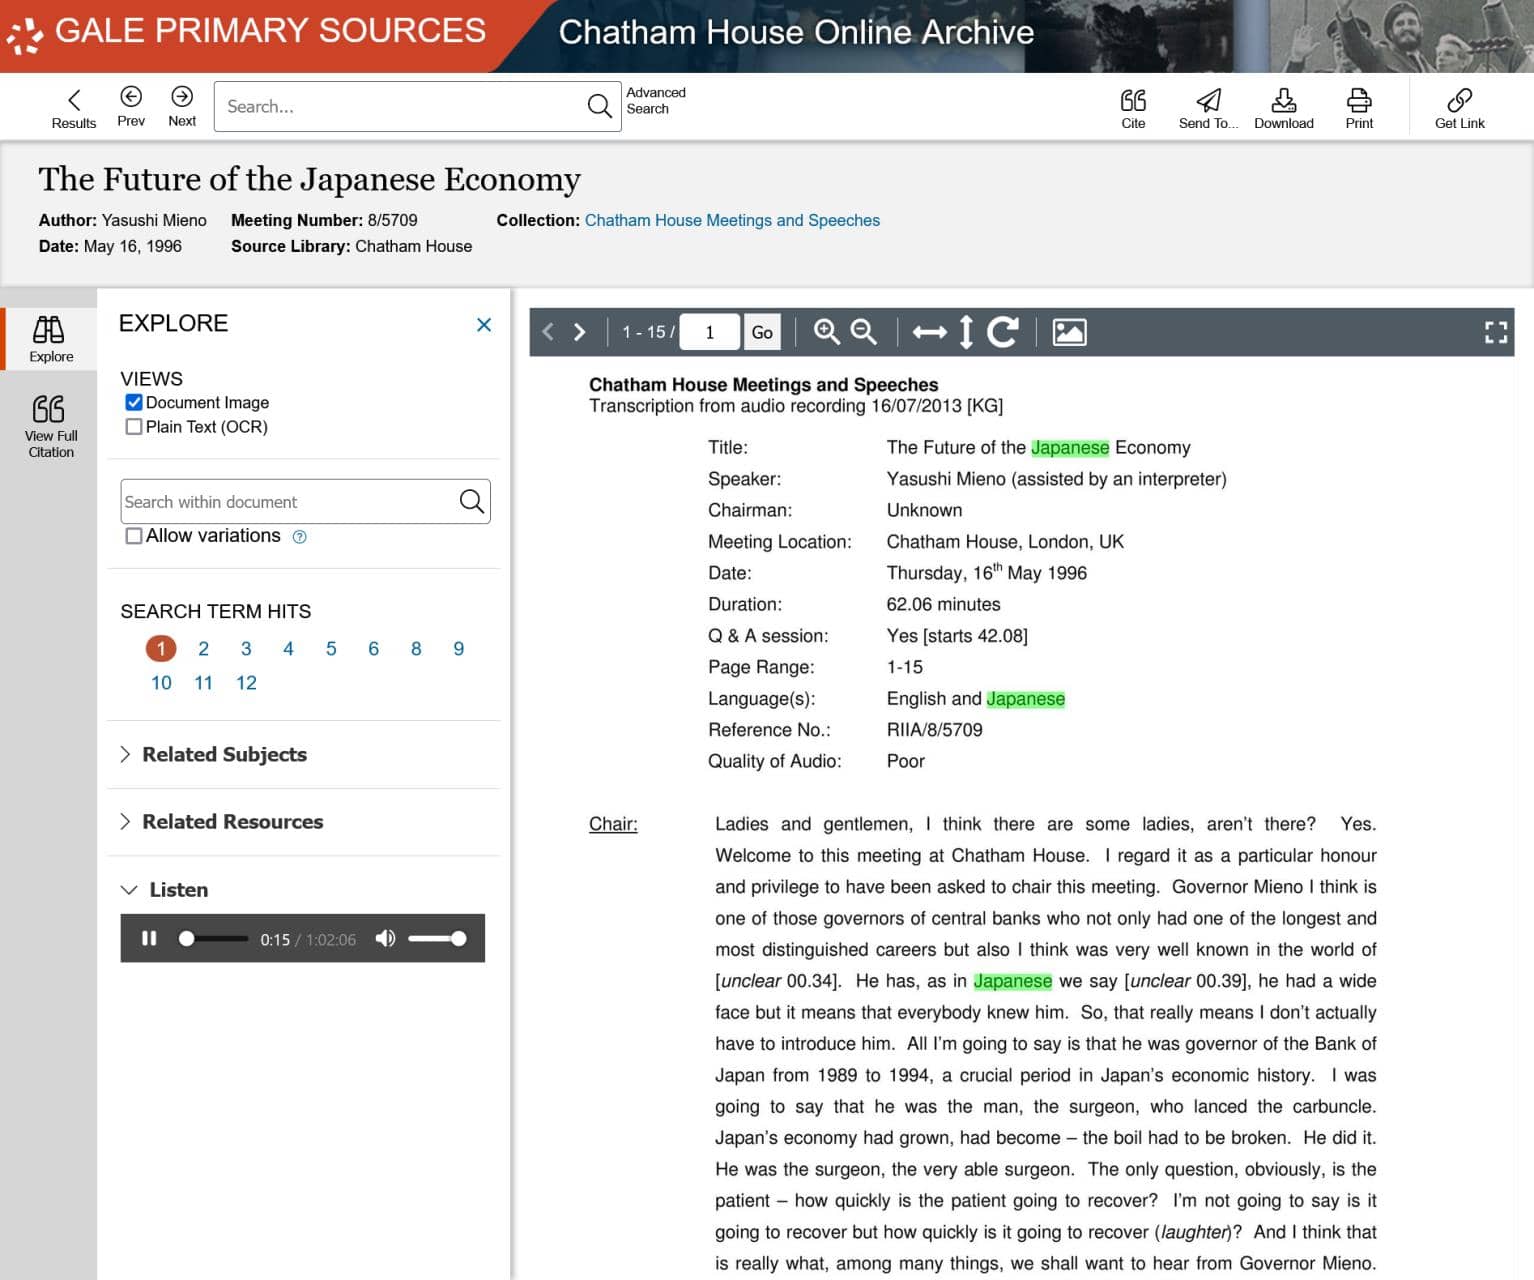Viewport: 1534px width, 1280px height.
Task: Go to next page in viewer
Action: [580, 332]
